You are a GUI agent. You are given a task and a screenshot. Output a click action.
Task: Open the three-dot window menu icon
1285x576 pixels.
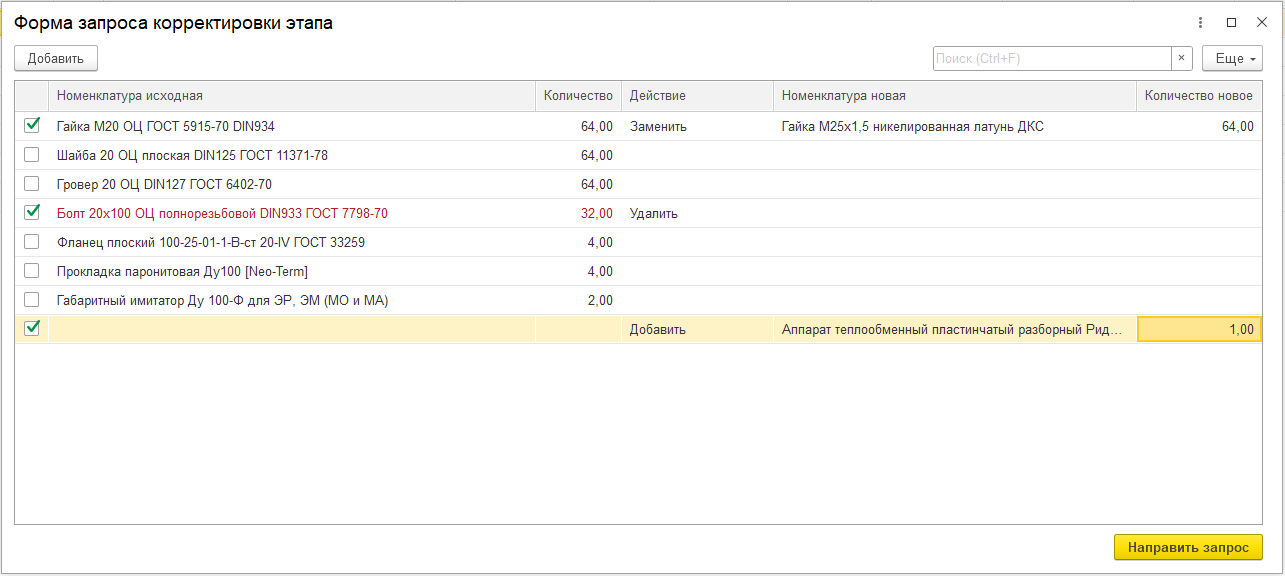[x=1200, y=22]
